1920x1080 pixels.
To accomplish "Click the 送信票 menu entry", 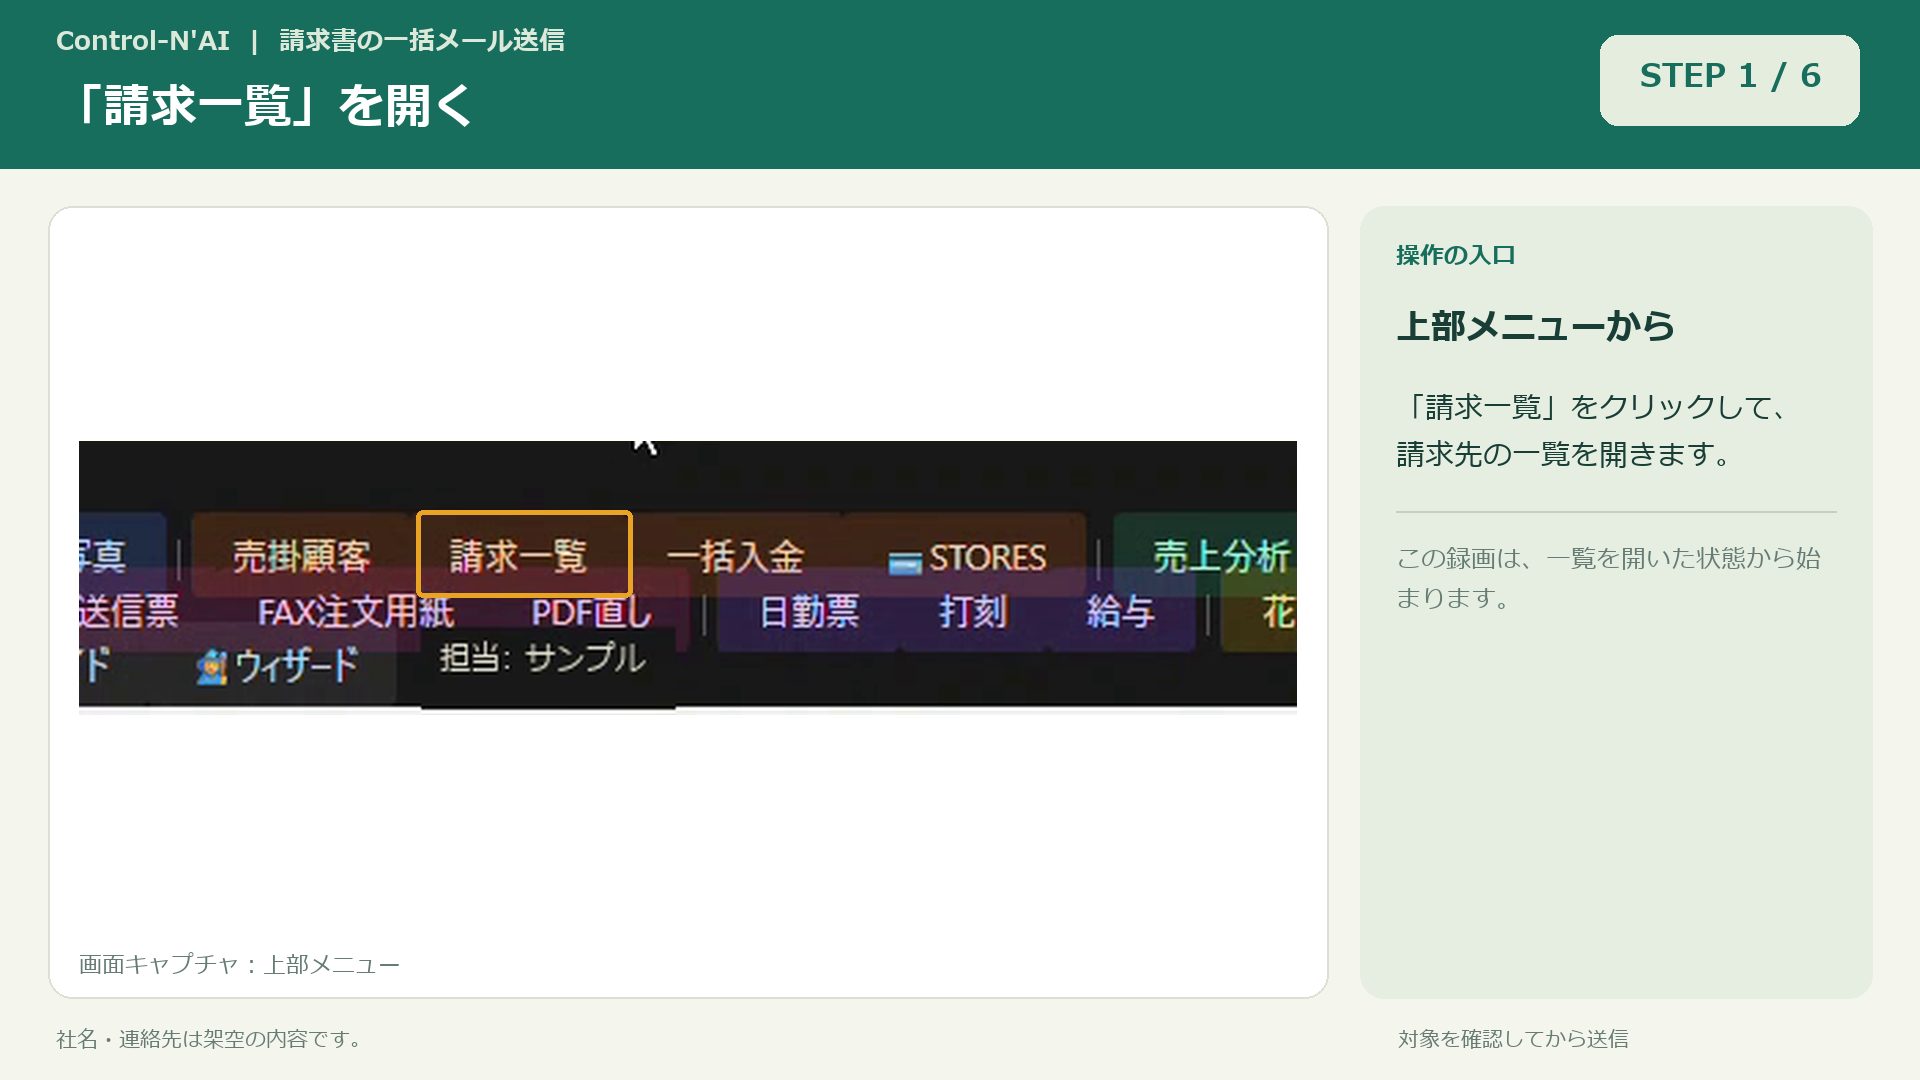I will point(129,611).
